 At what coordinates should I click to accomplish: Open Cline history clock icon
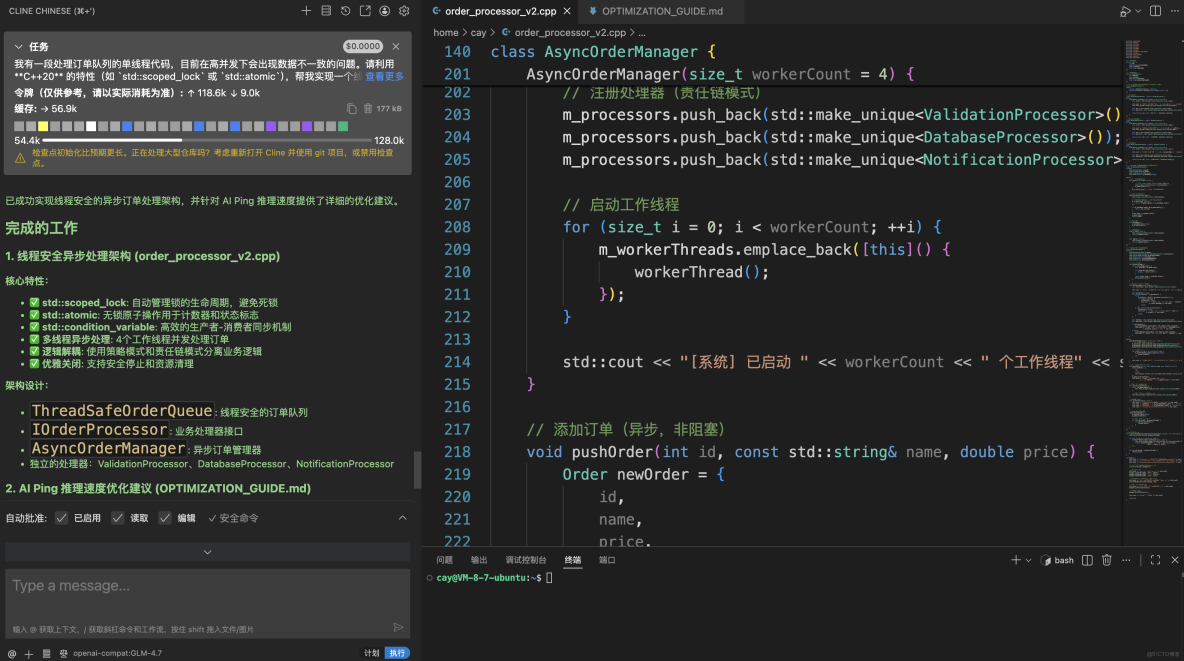coord(345,11)
